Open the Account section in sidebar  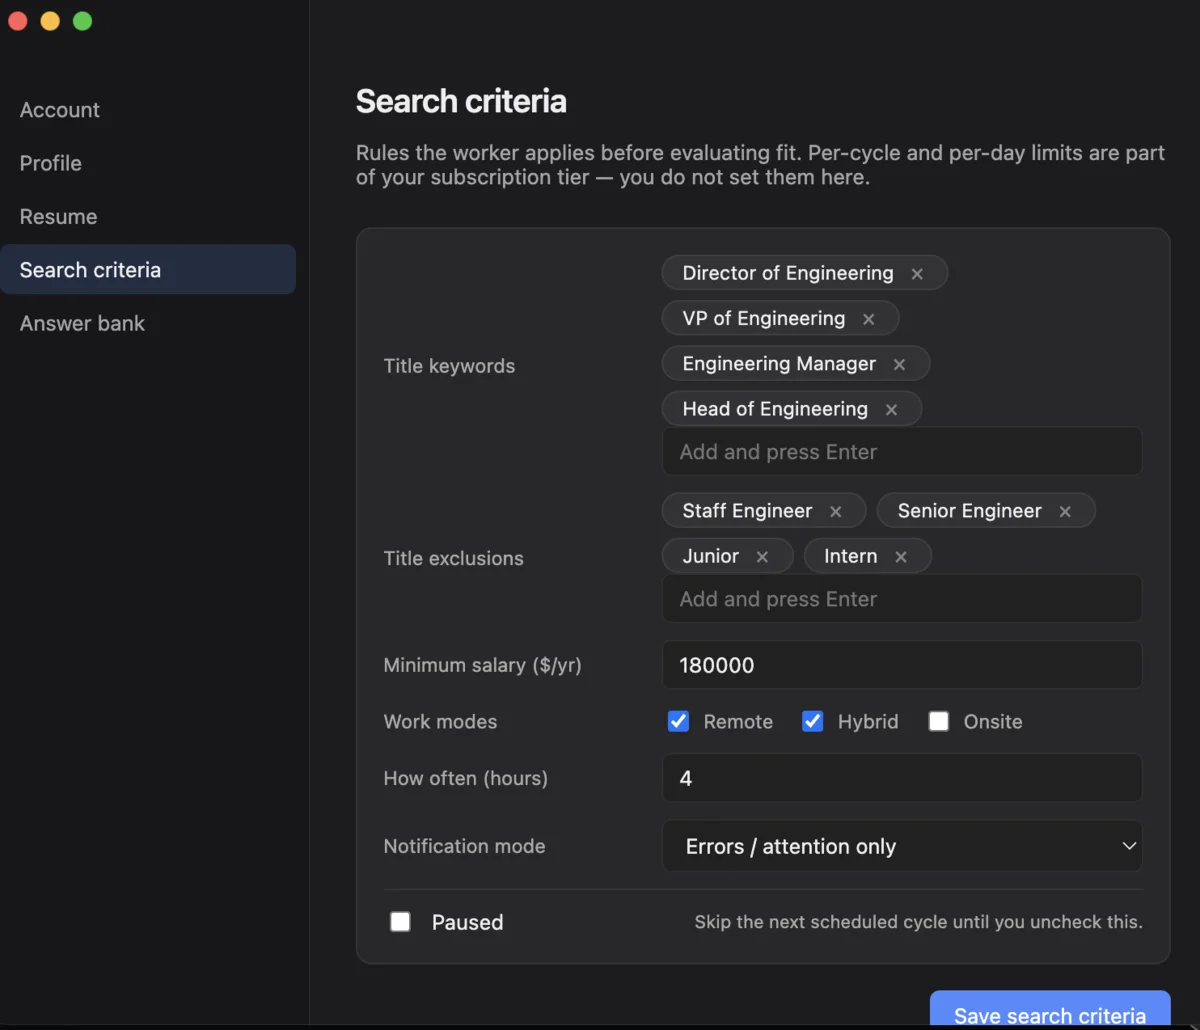click(x=148, y=110)
